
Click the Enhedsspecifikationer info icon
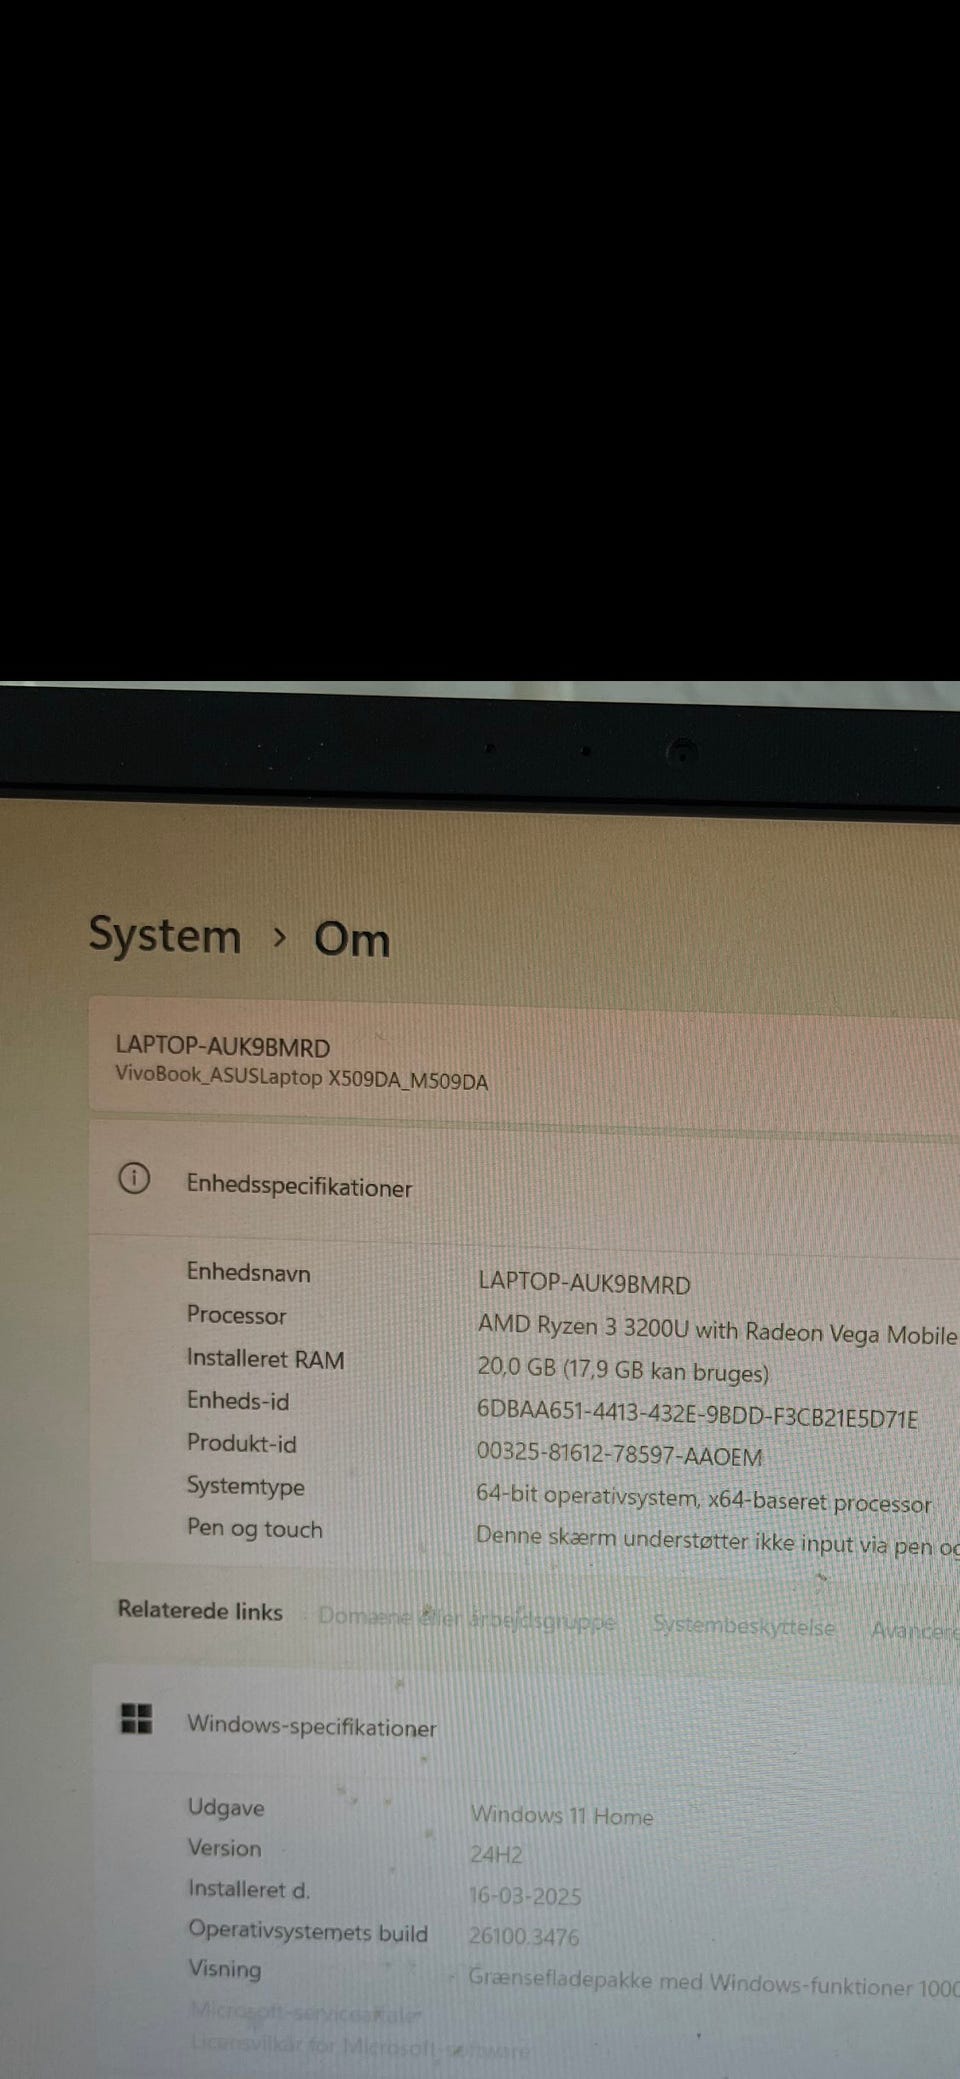click(134, 1179)
